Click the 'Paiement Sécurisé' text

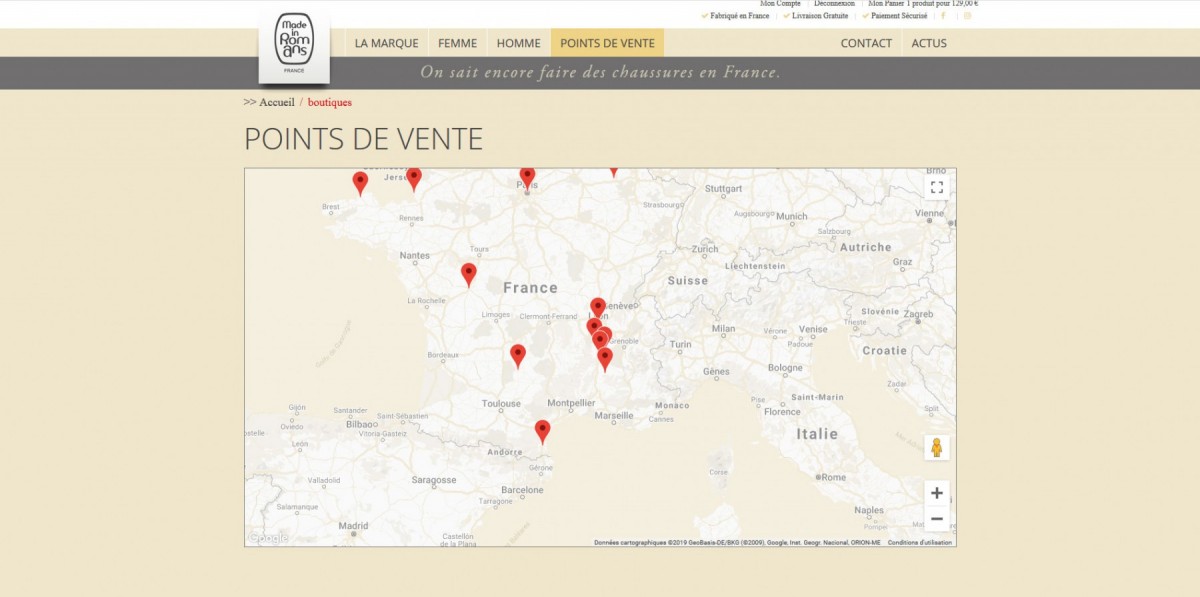click(898, 16)
